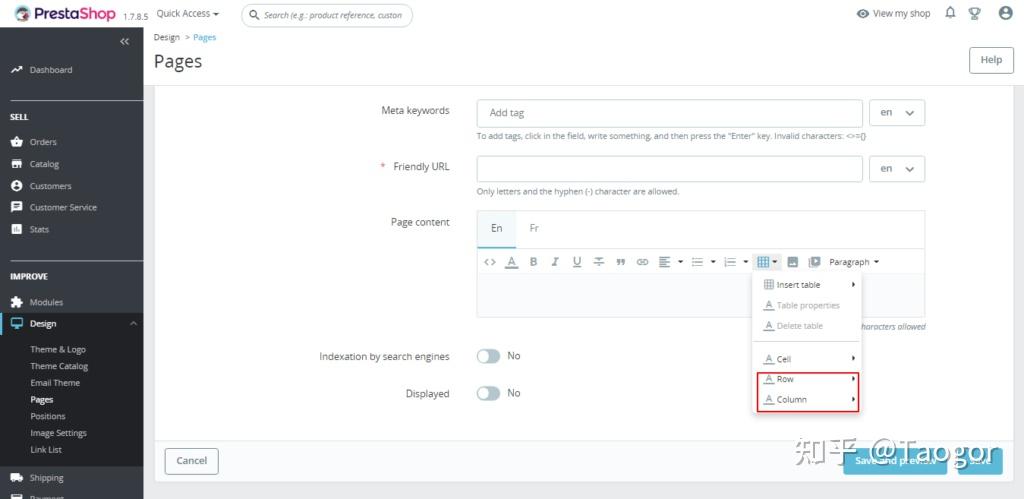1024x499 pixels.
Task: Insert a hyperlink in the editor
Action: coord(643,262)
